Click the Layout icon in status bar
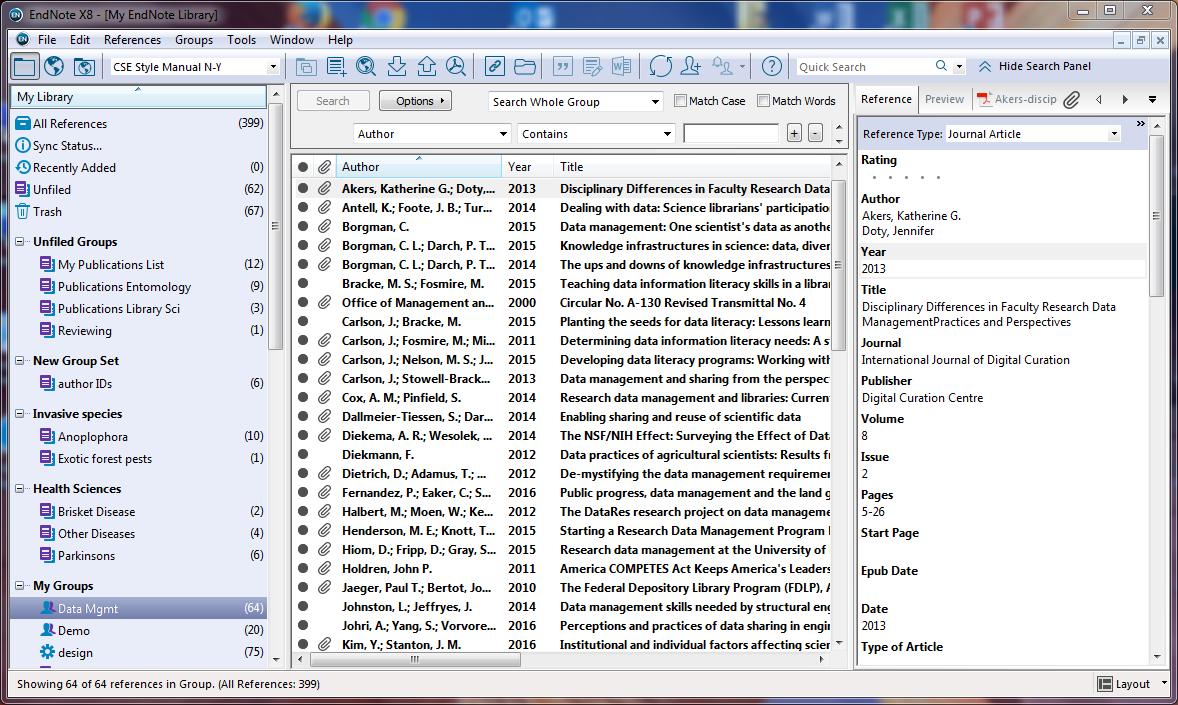 click(1105, 684)
